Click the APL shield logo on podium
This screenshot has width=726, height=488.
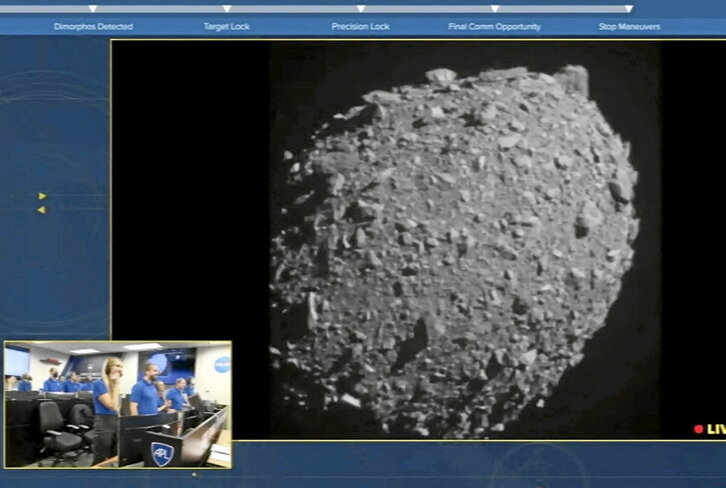pyautogui.click(x=162, y=454)
